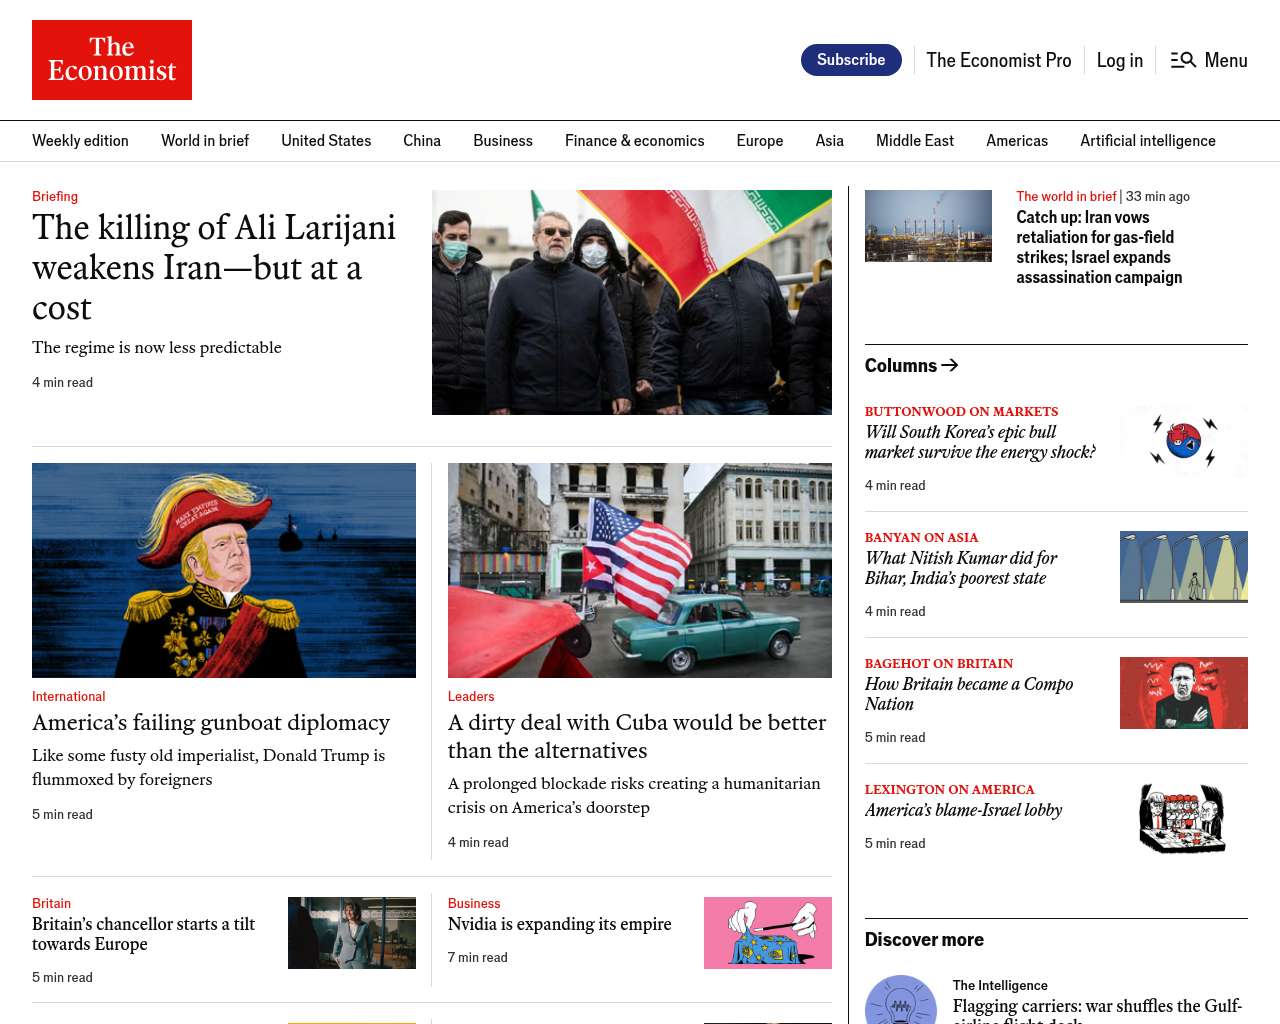Screen dimensions: 1280x1024
Task: Open the Banyan streetlights illustration
Action: (x=1184, y=567)
